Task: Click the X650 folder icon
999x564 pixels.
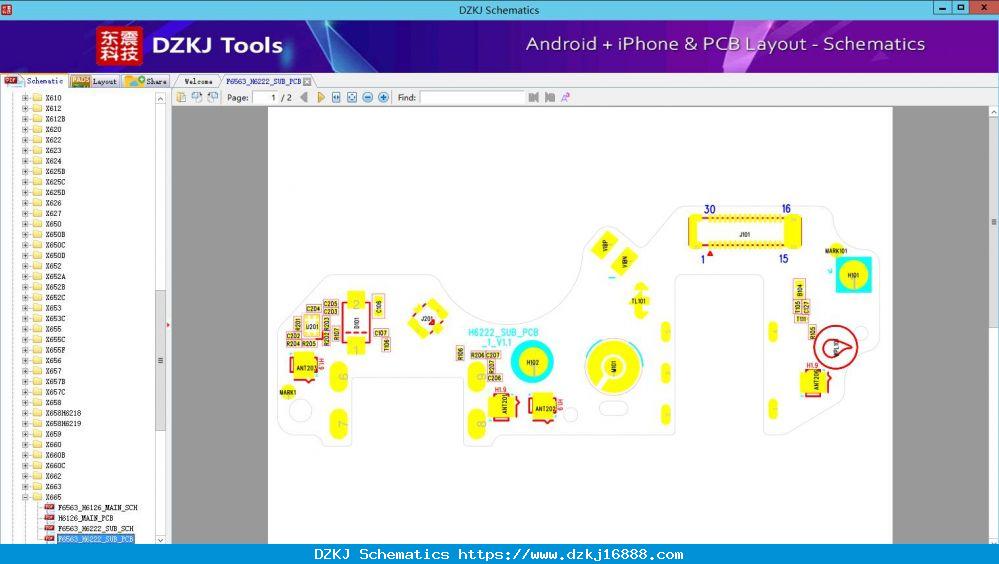Action: (37, 224)
